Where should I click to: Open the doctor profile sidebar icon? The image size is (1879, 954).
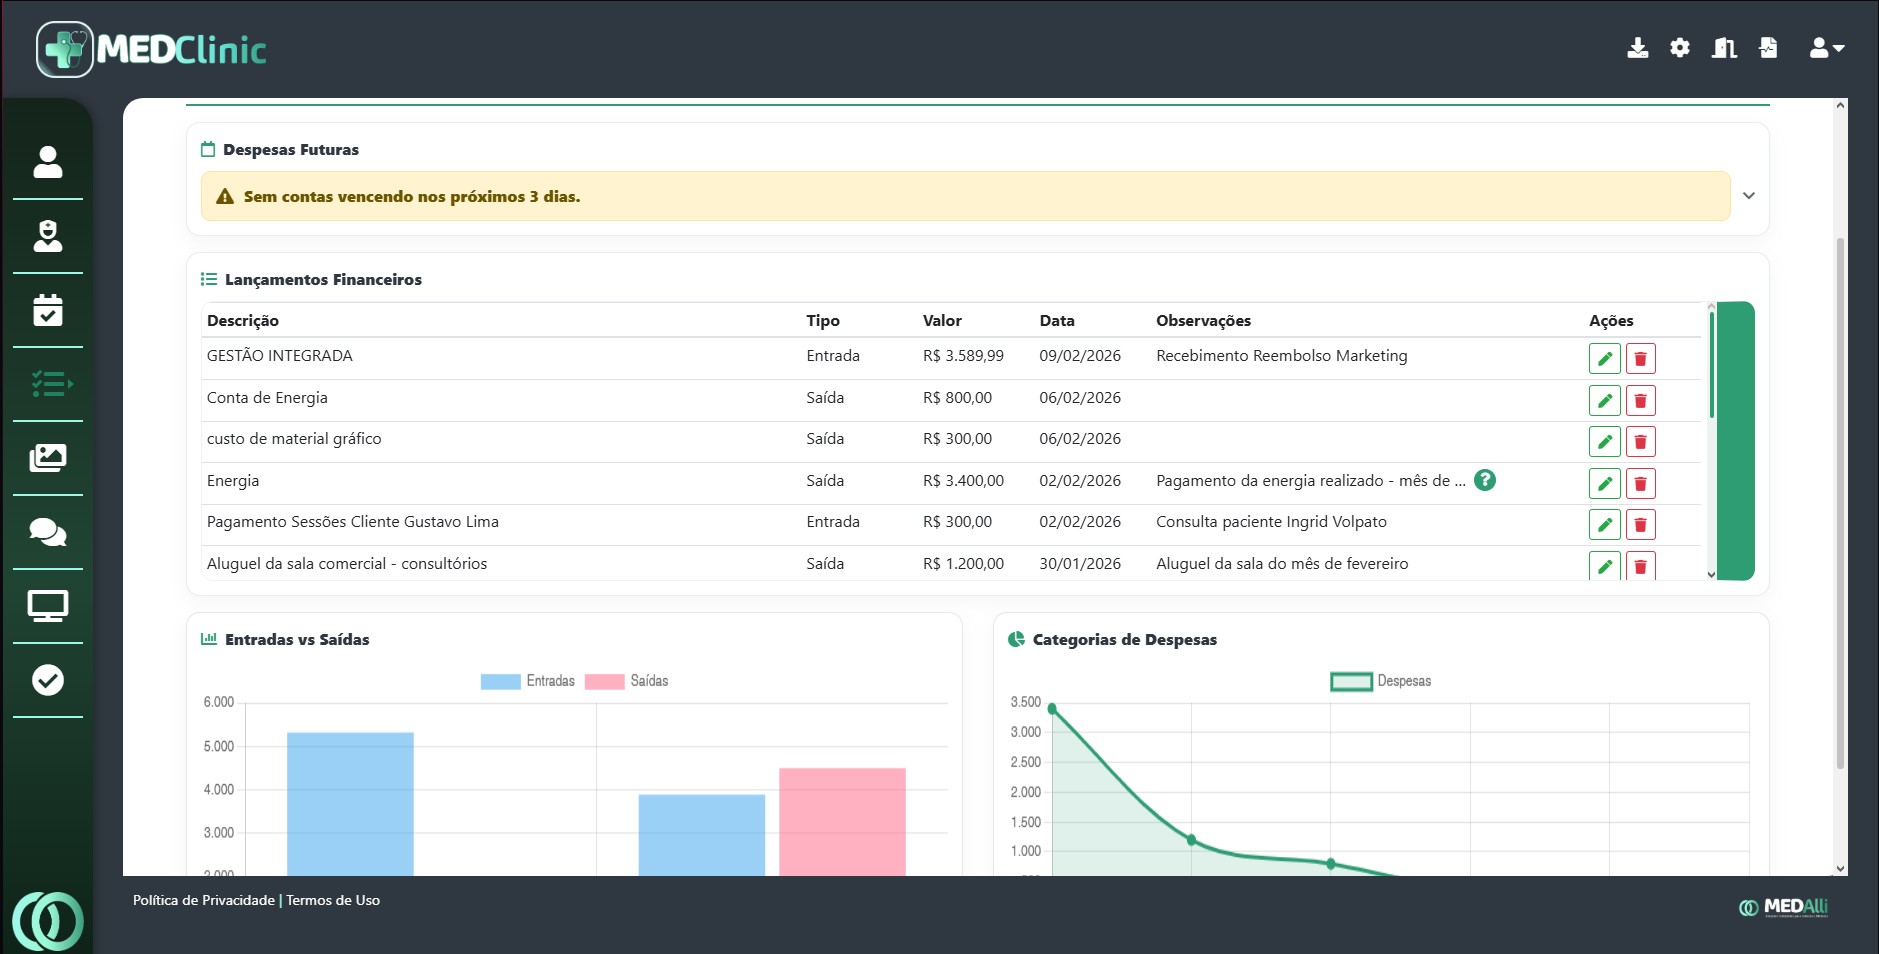[x=48, y=236]
